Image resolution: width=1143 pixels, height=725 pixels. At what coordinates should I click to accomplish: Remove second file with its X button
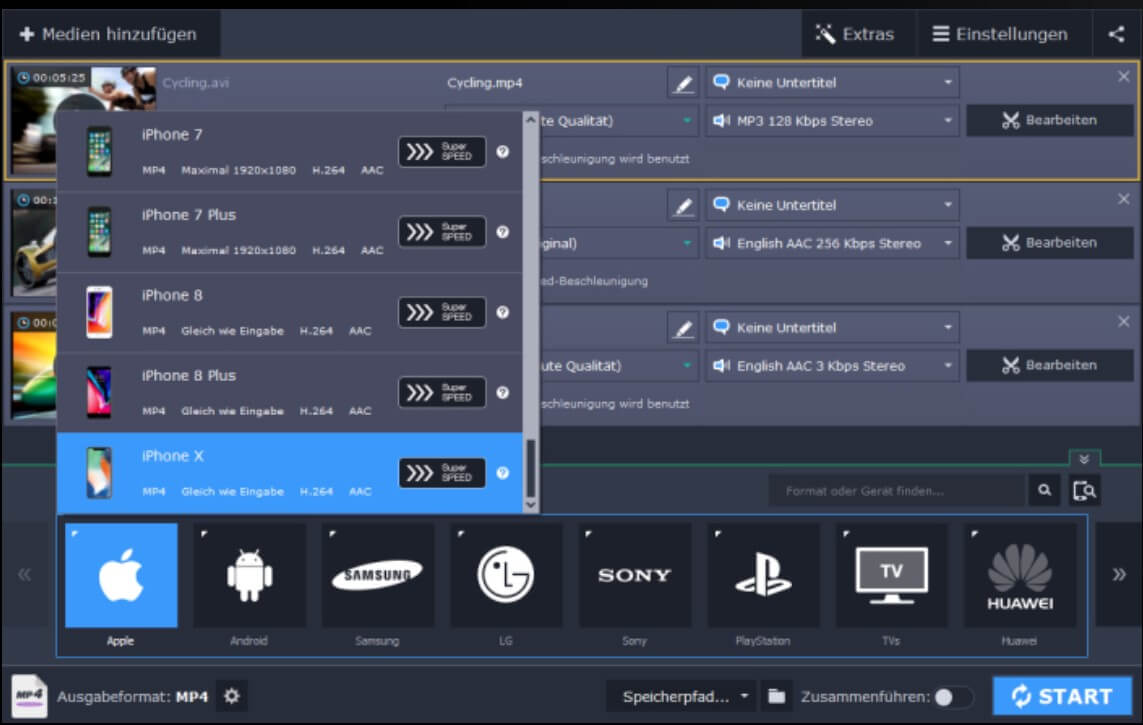(x=1123, y=199)
